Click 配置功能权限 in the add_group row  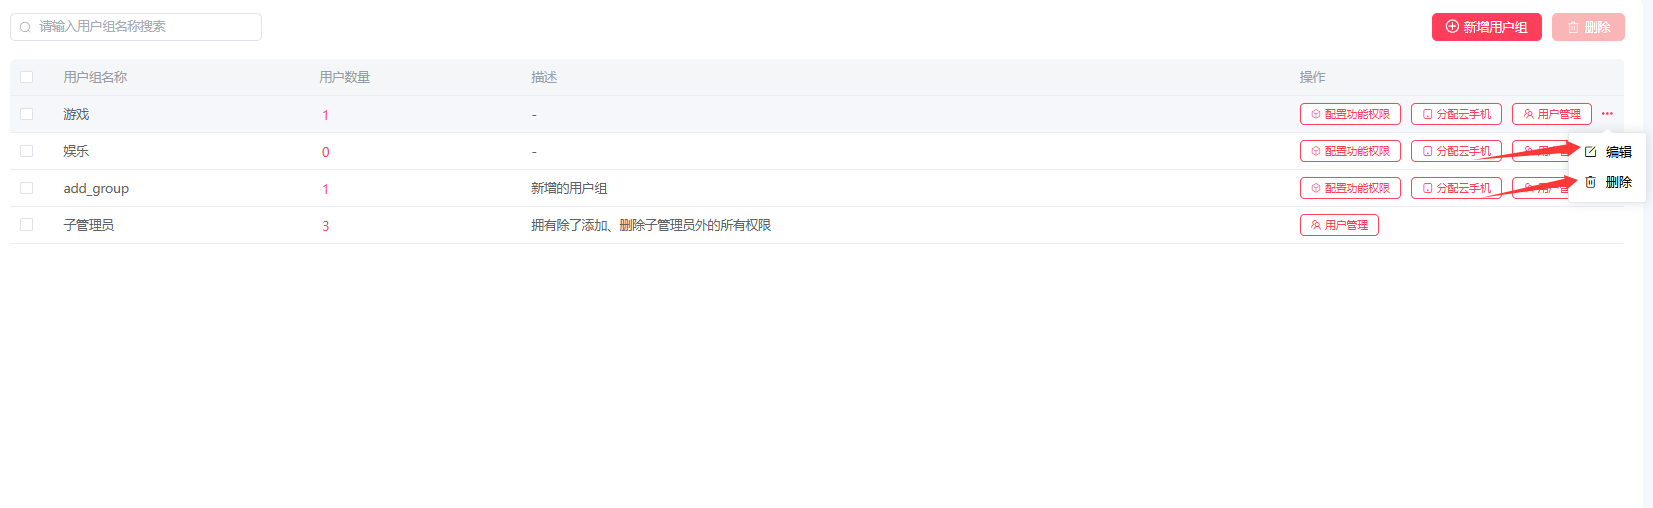tap(1350, 188)
